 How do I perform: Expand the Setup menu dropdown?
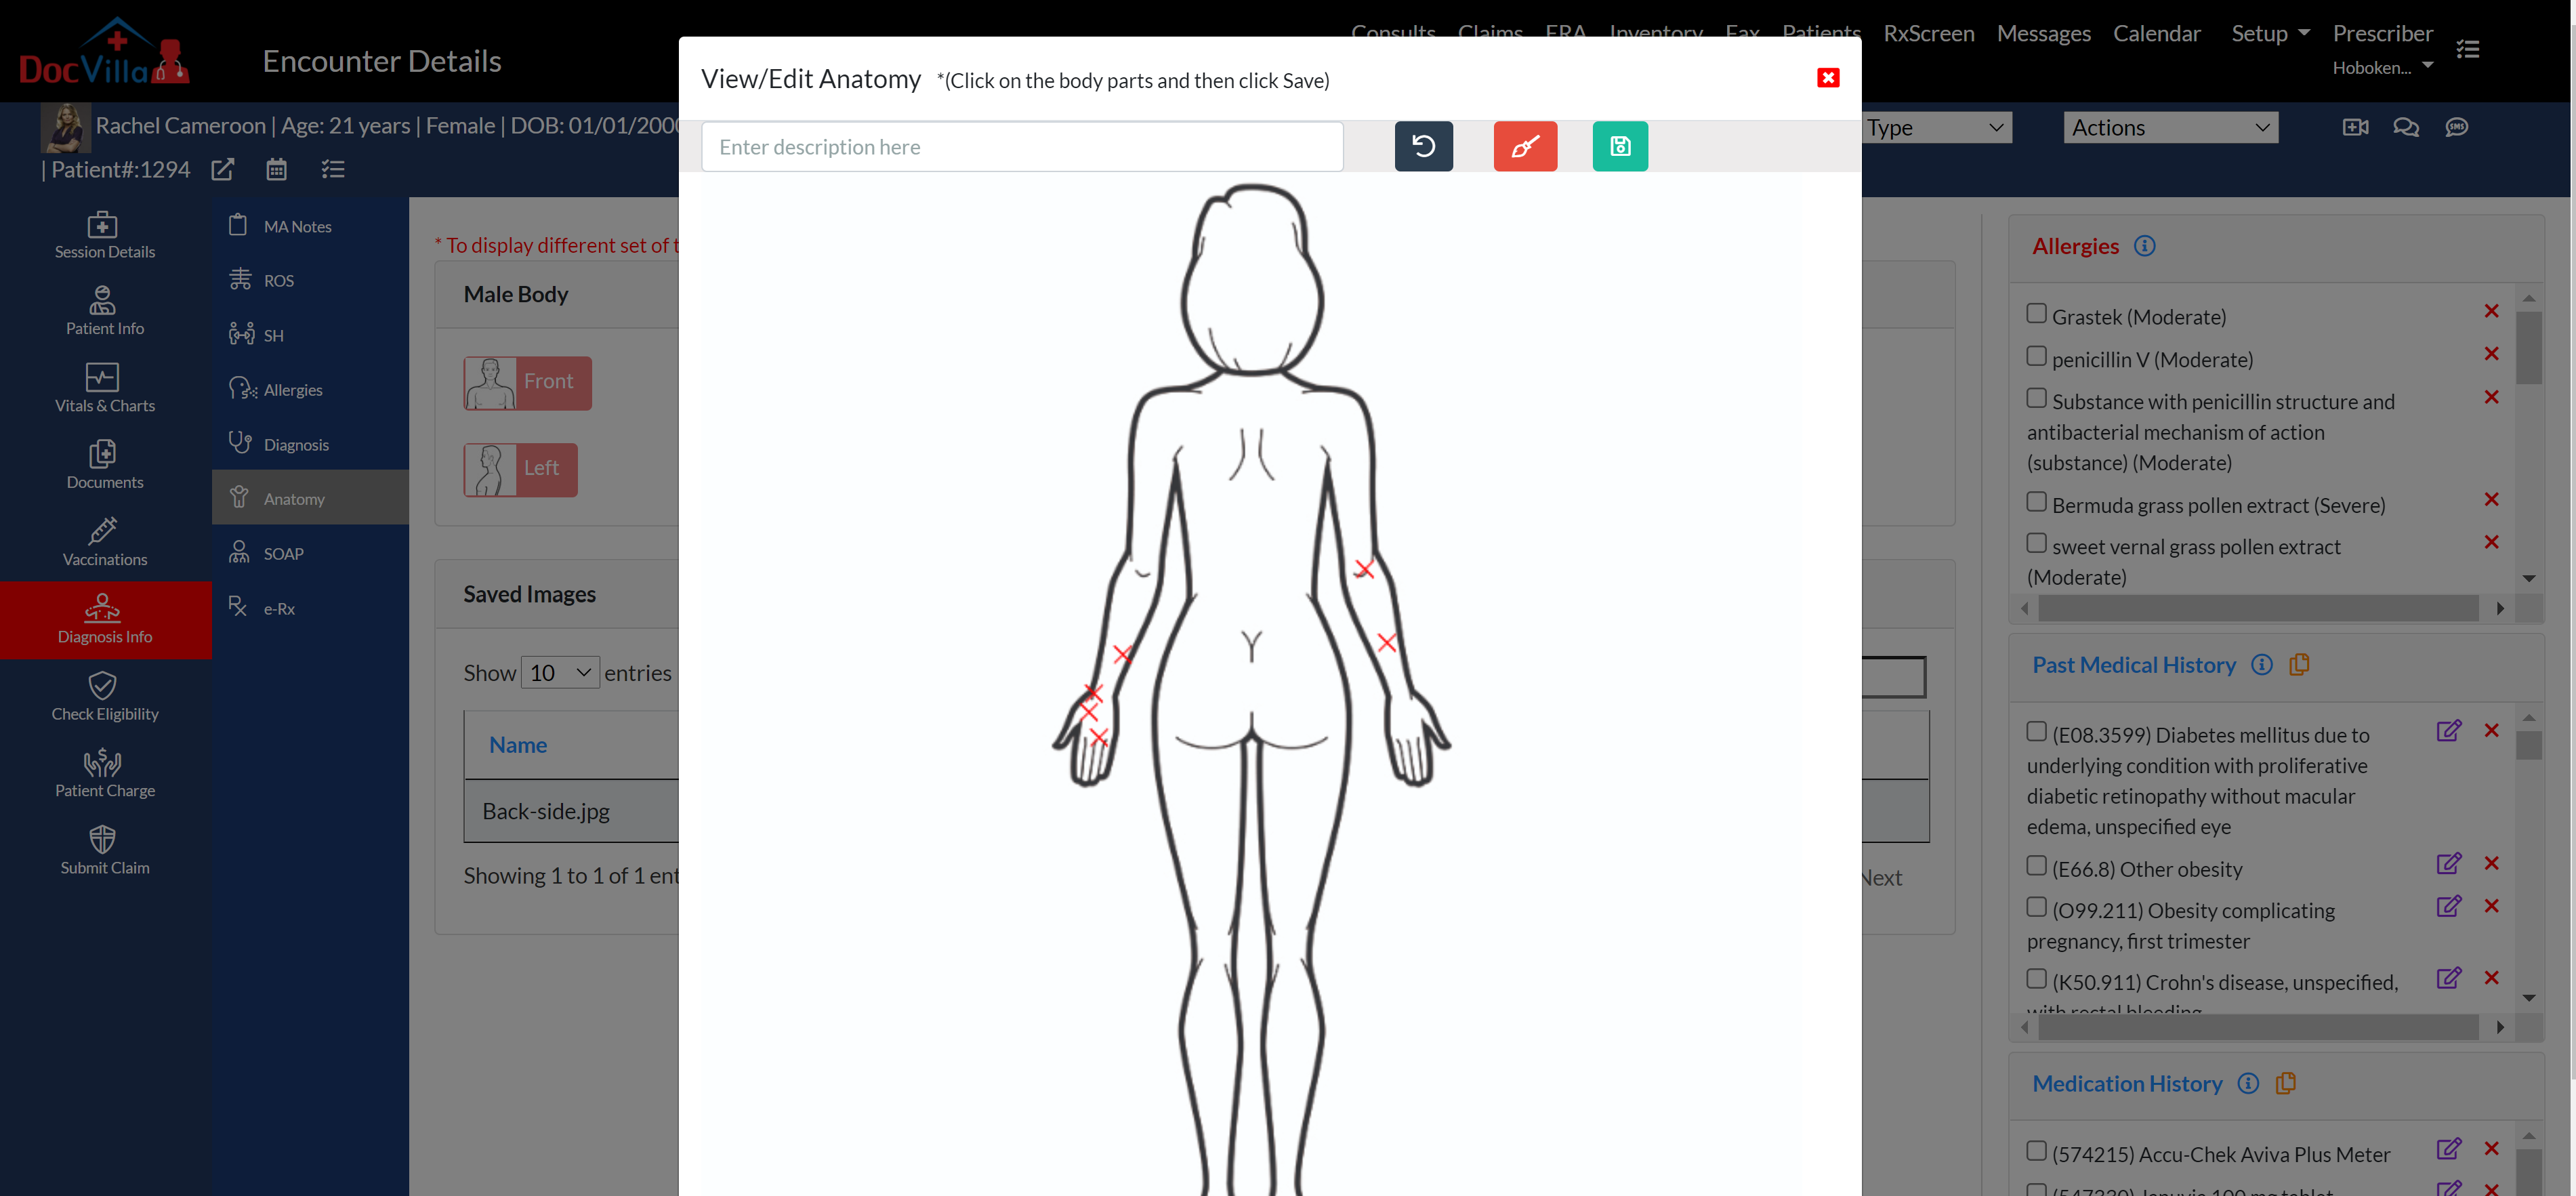click(2270, 33)
